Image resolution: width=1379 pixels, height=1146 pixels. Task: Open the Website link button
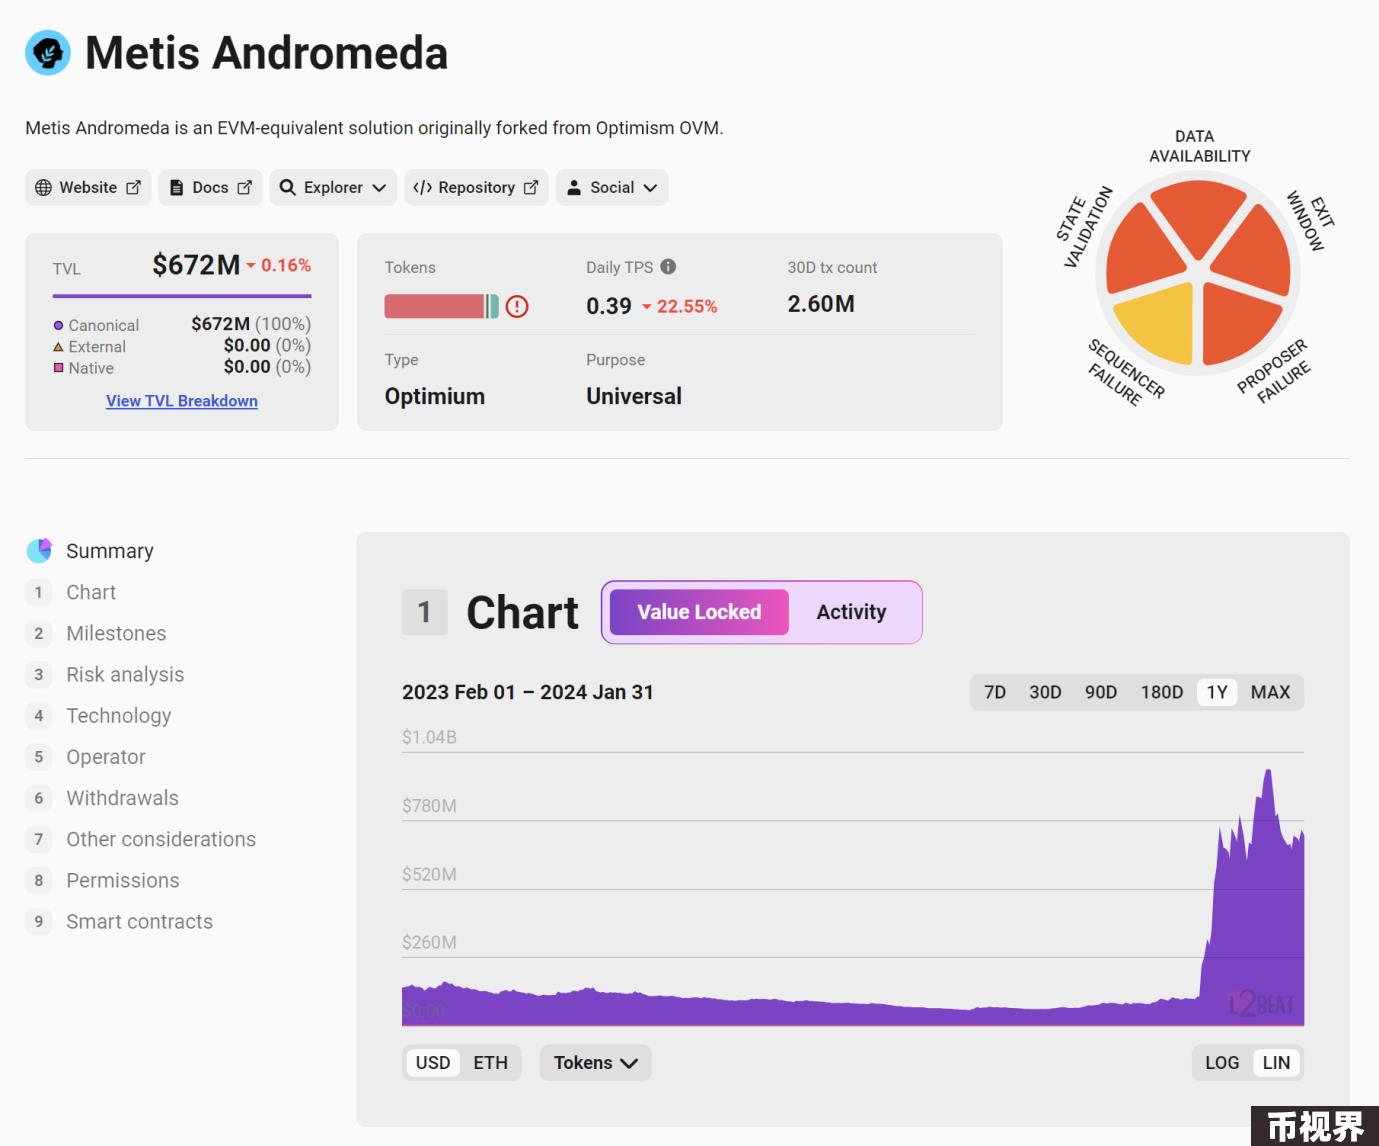[x=88, y=187]
